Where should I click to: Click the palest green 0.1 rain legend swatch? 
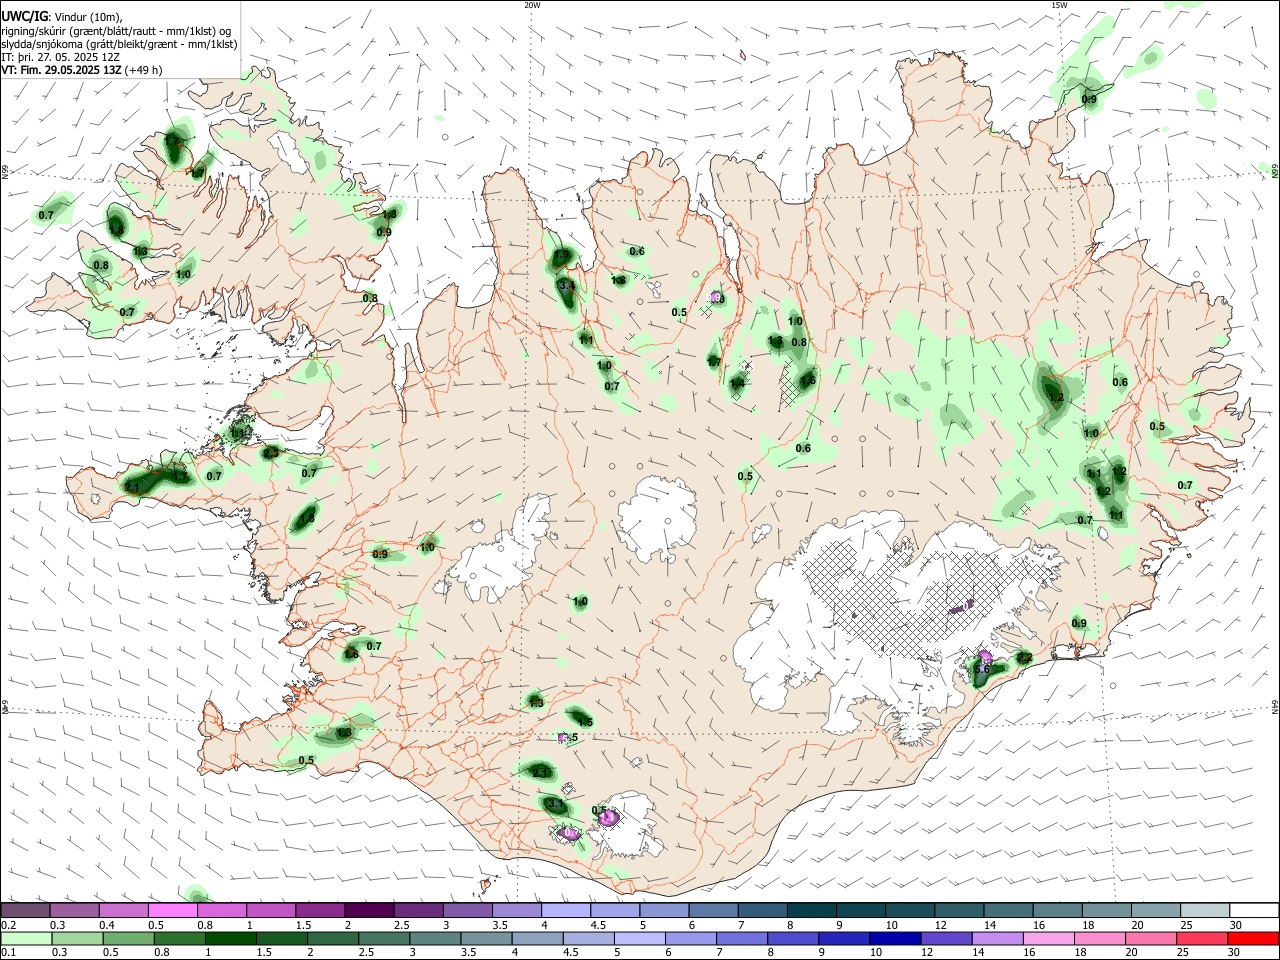(26, 939)
